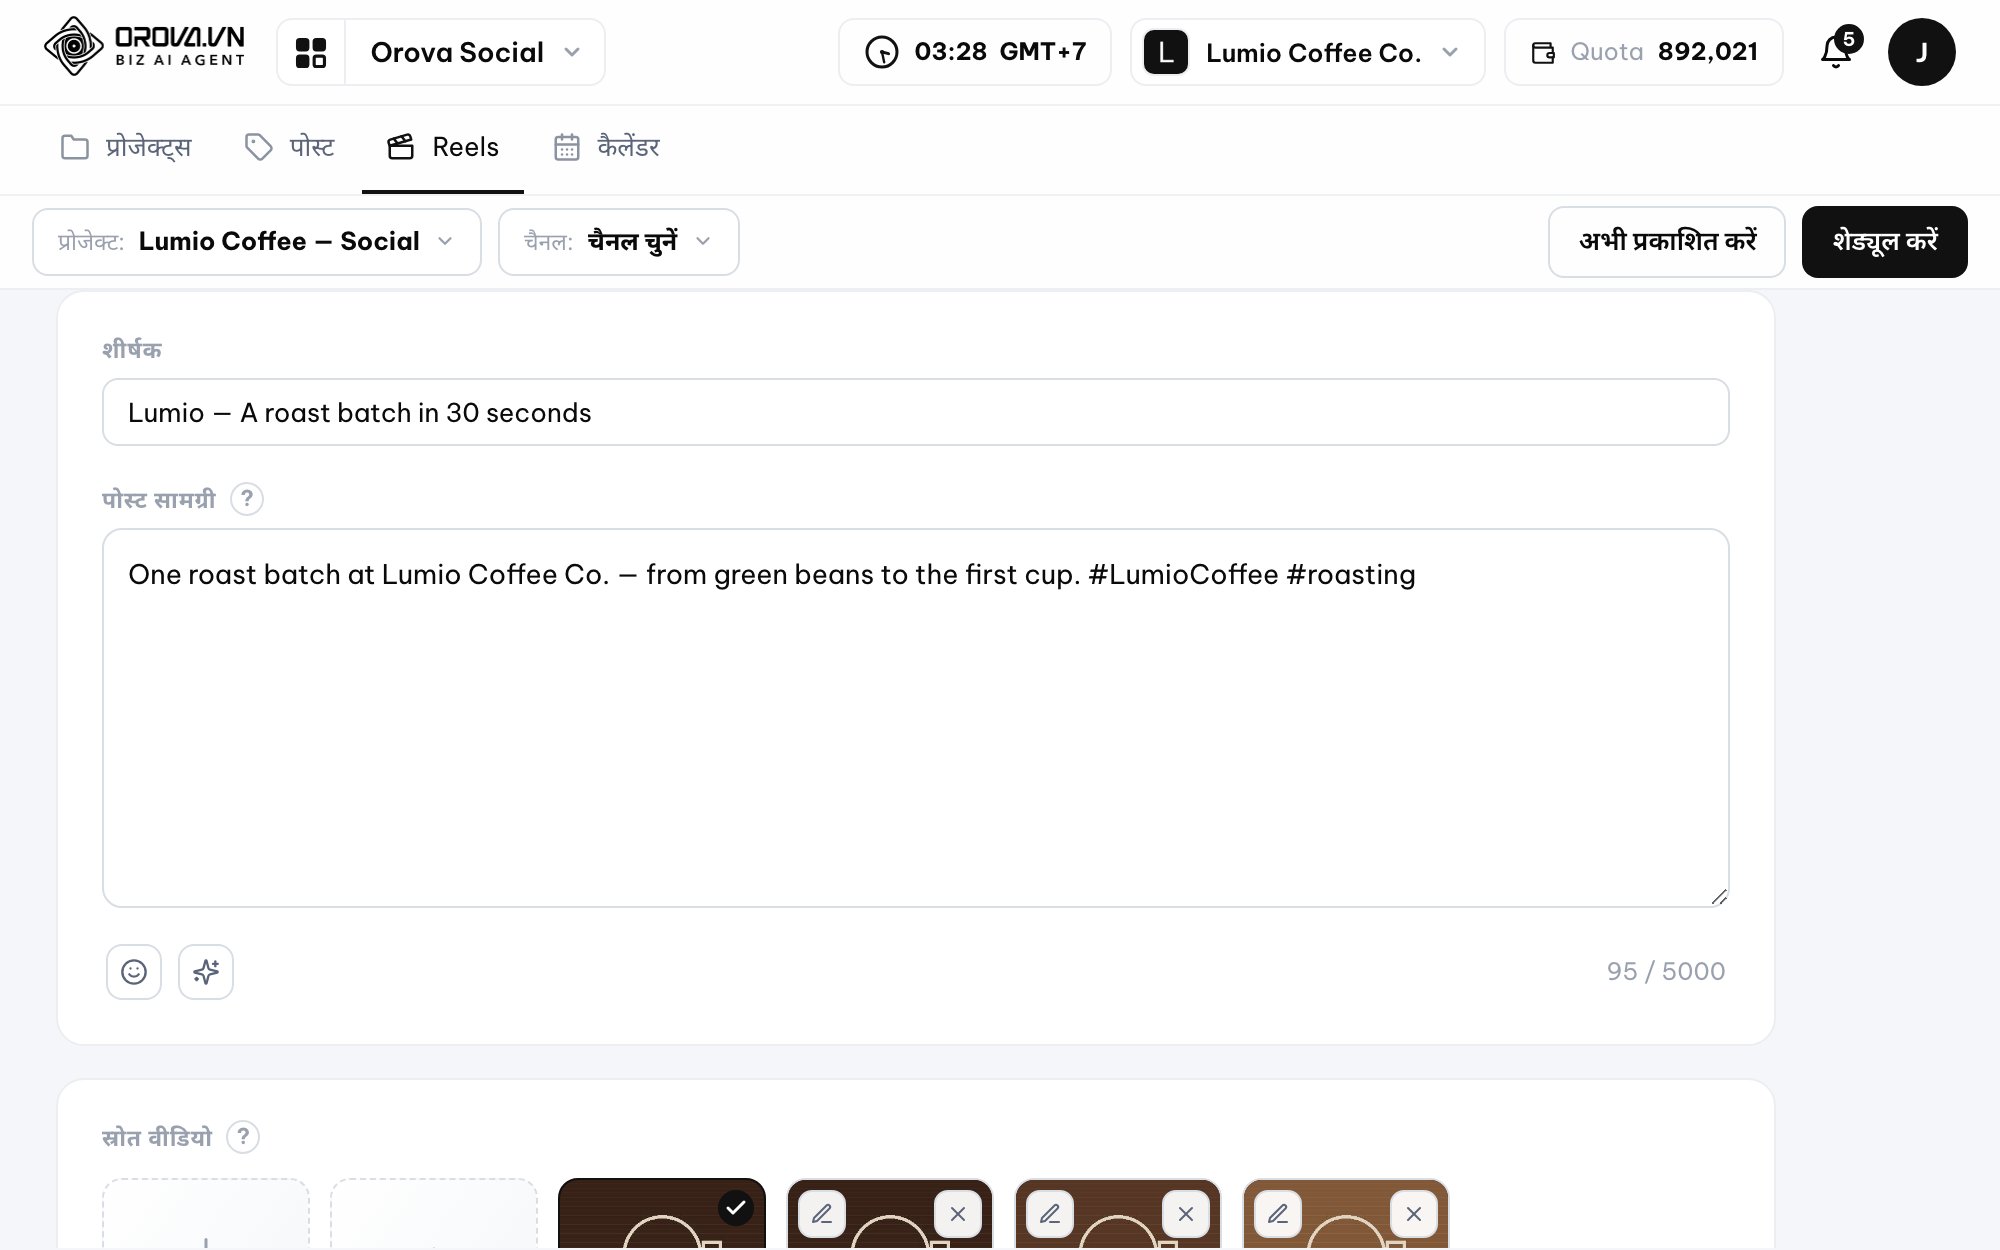2000x1250 pixels.
Task: Expand the Orova Social module dropdown
Action: 475,52
